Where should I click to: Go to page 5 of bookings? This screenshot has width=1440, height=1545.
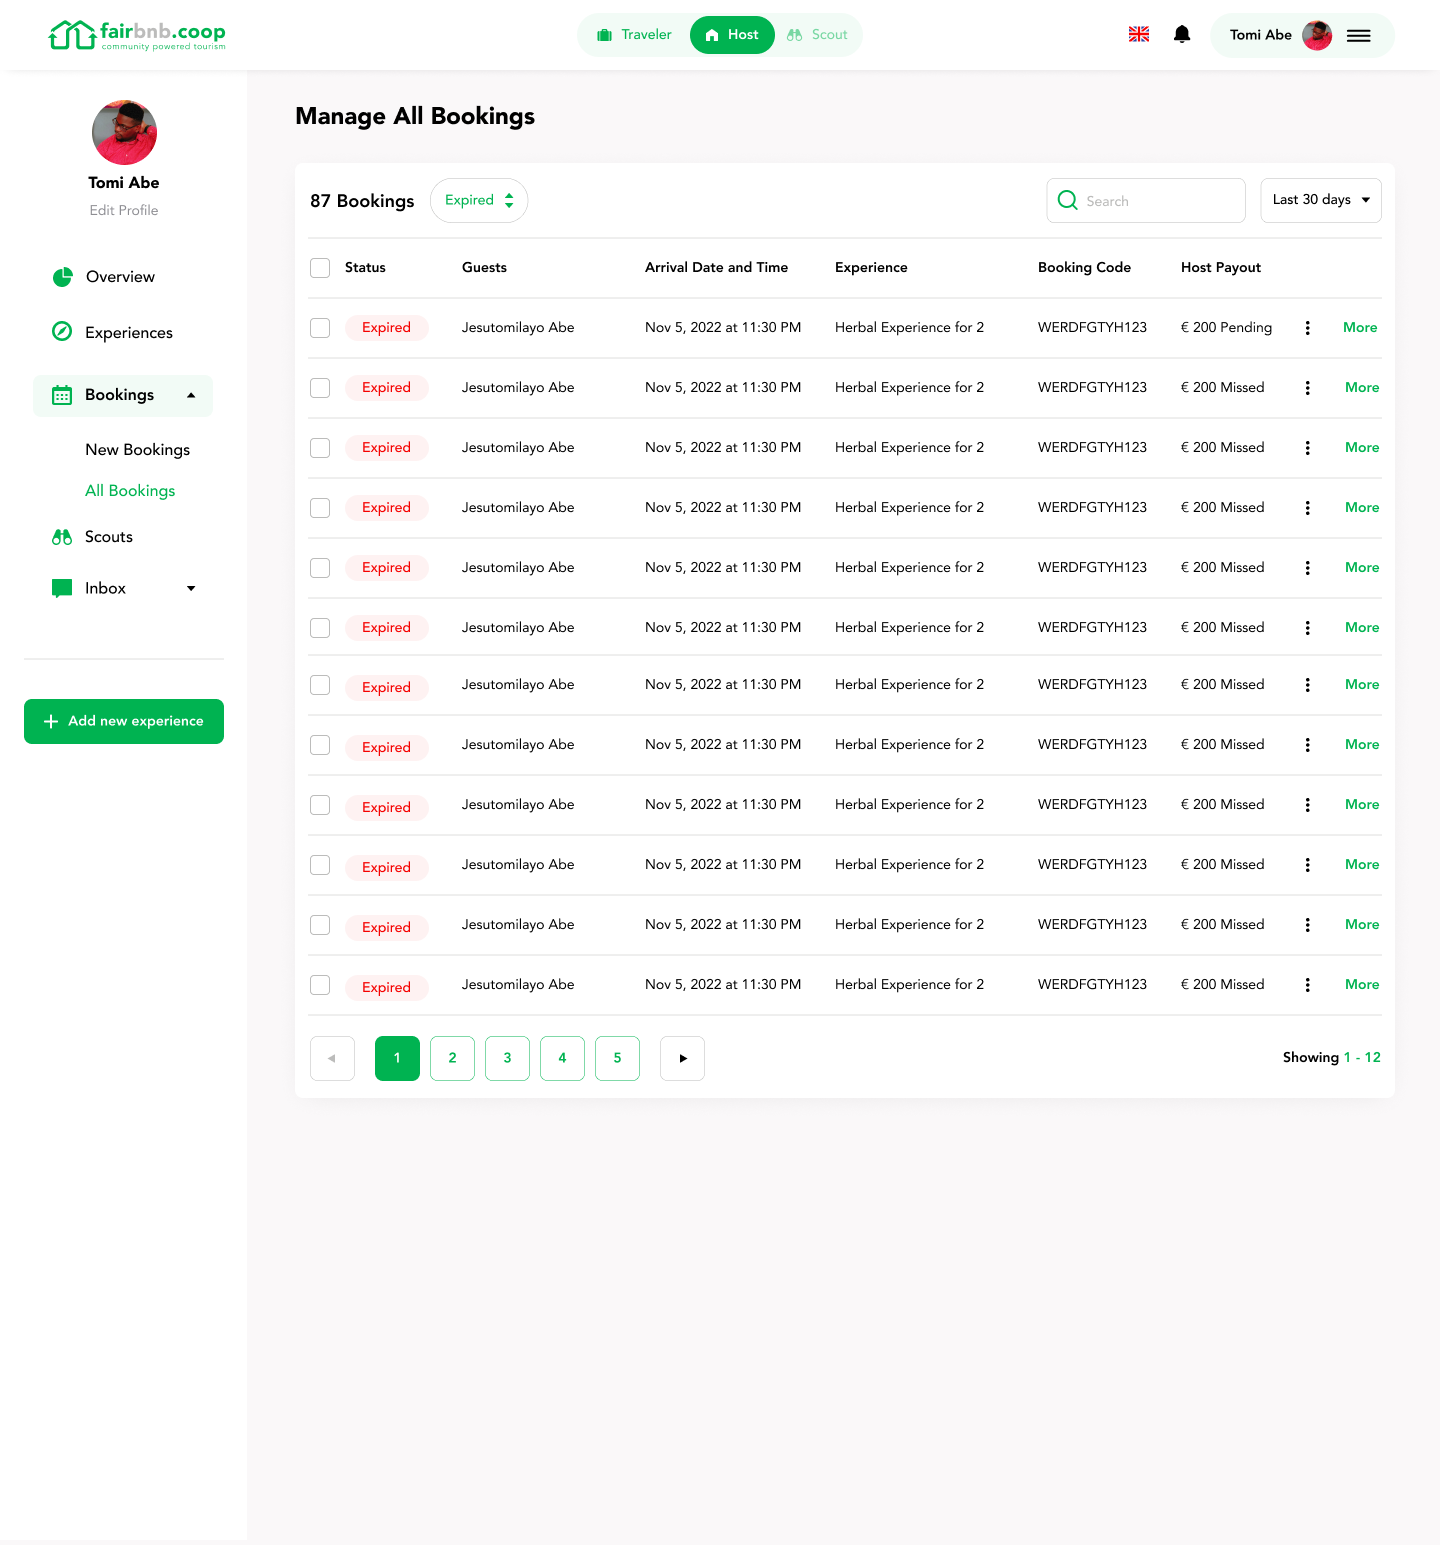[617, 1058]
